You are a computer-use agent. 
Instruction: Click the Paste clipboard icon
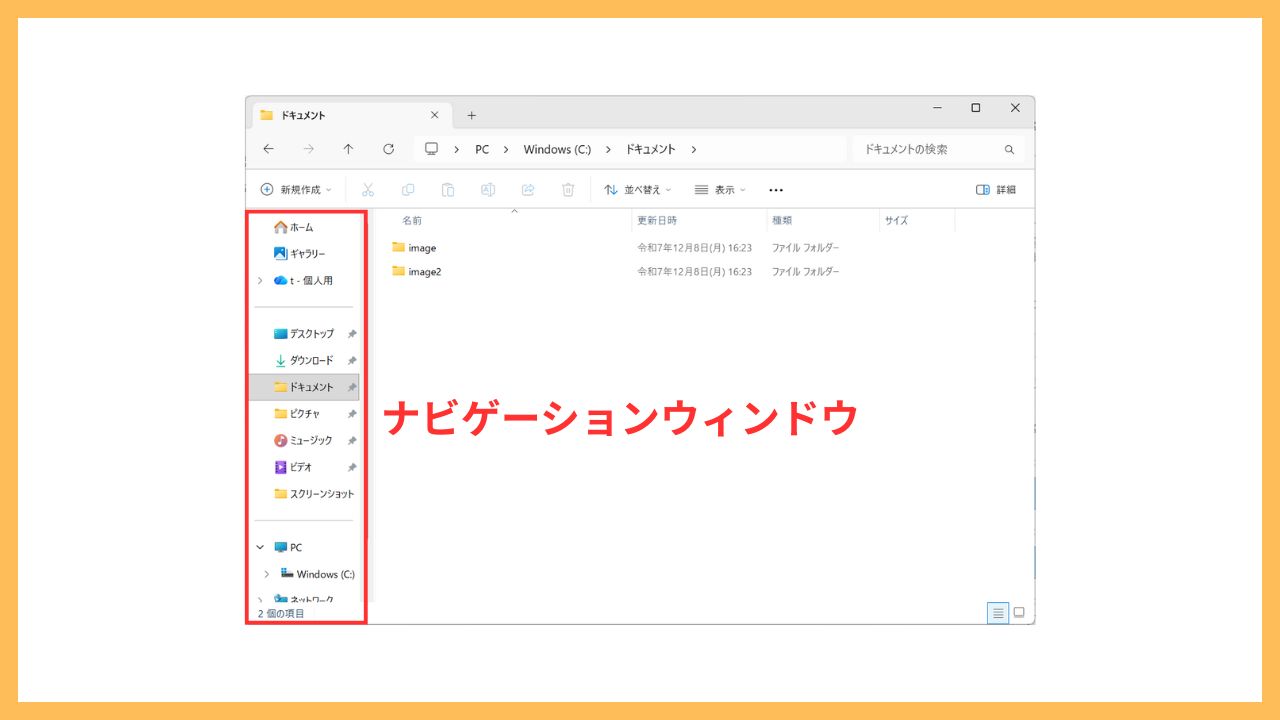click(448, 189)
